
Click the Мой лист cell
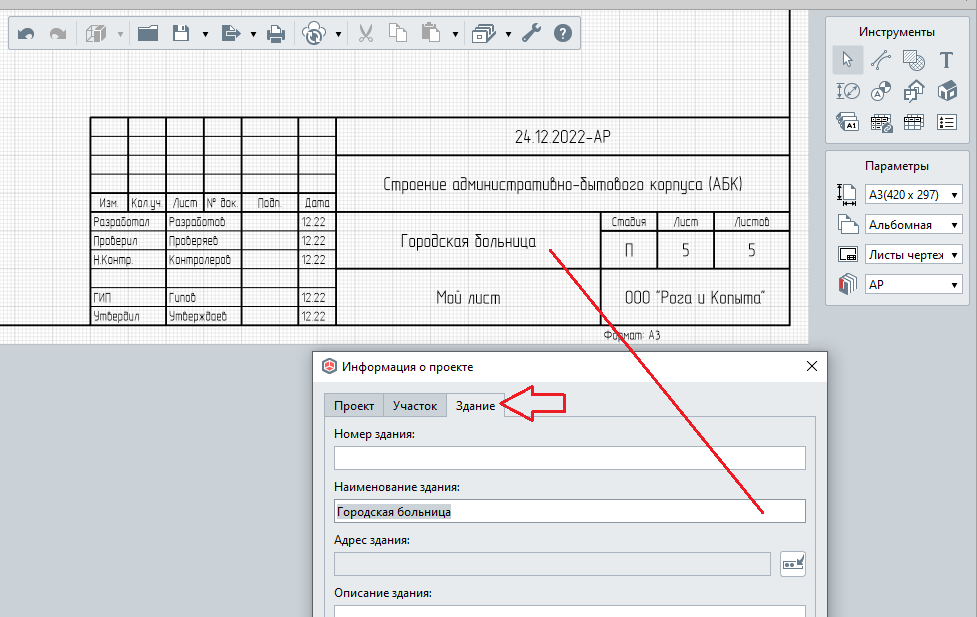point(468,298)
